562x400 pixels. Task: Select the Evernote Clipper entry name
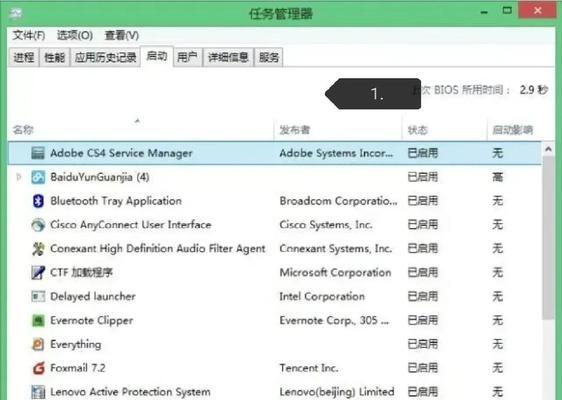click(91, 320)
